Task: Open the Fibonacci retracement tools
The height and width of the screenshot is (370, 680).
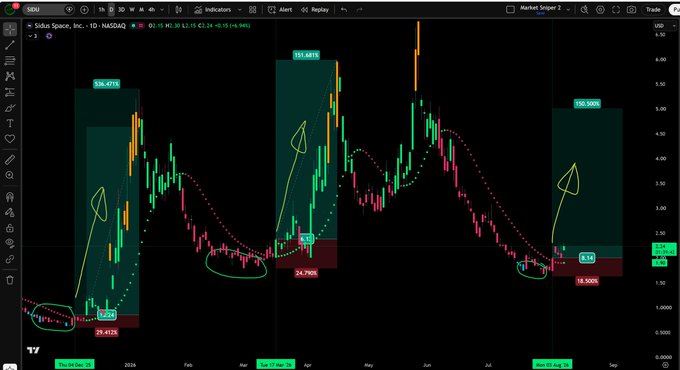Action: point(10,60)
